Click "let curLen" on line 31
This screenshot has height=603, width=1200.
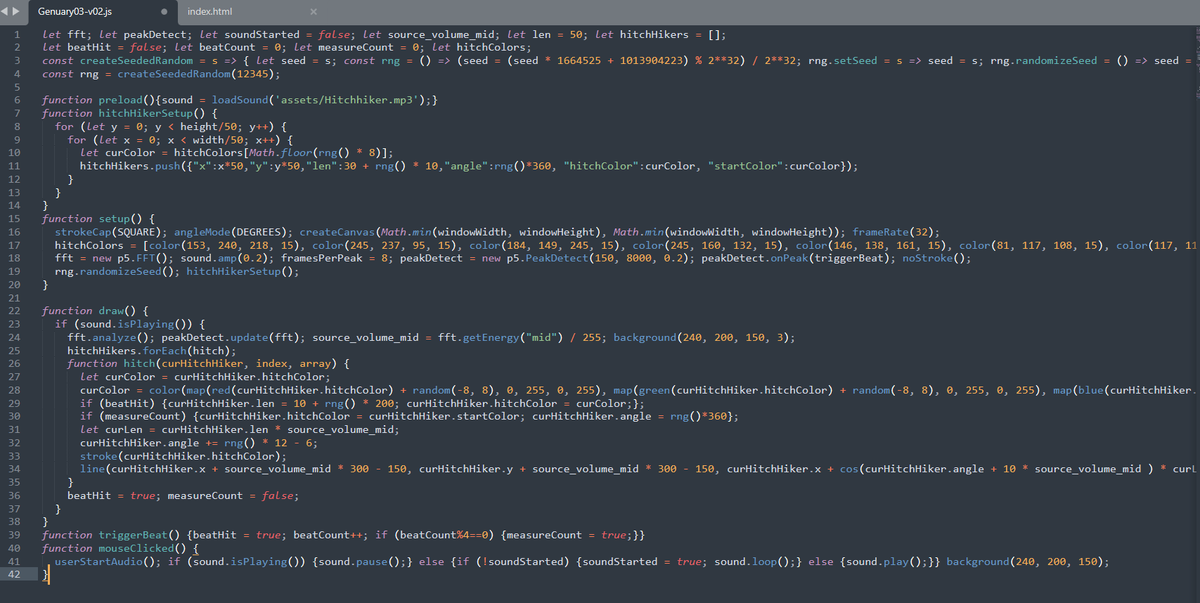(111, 429)
